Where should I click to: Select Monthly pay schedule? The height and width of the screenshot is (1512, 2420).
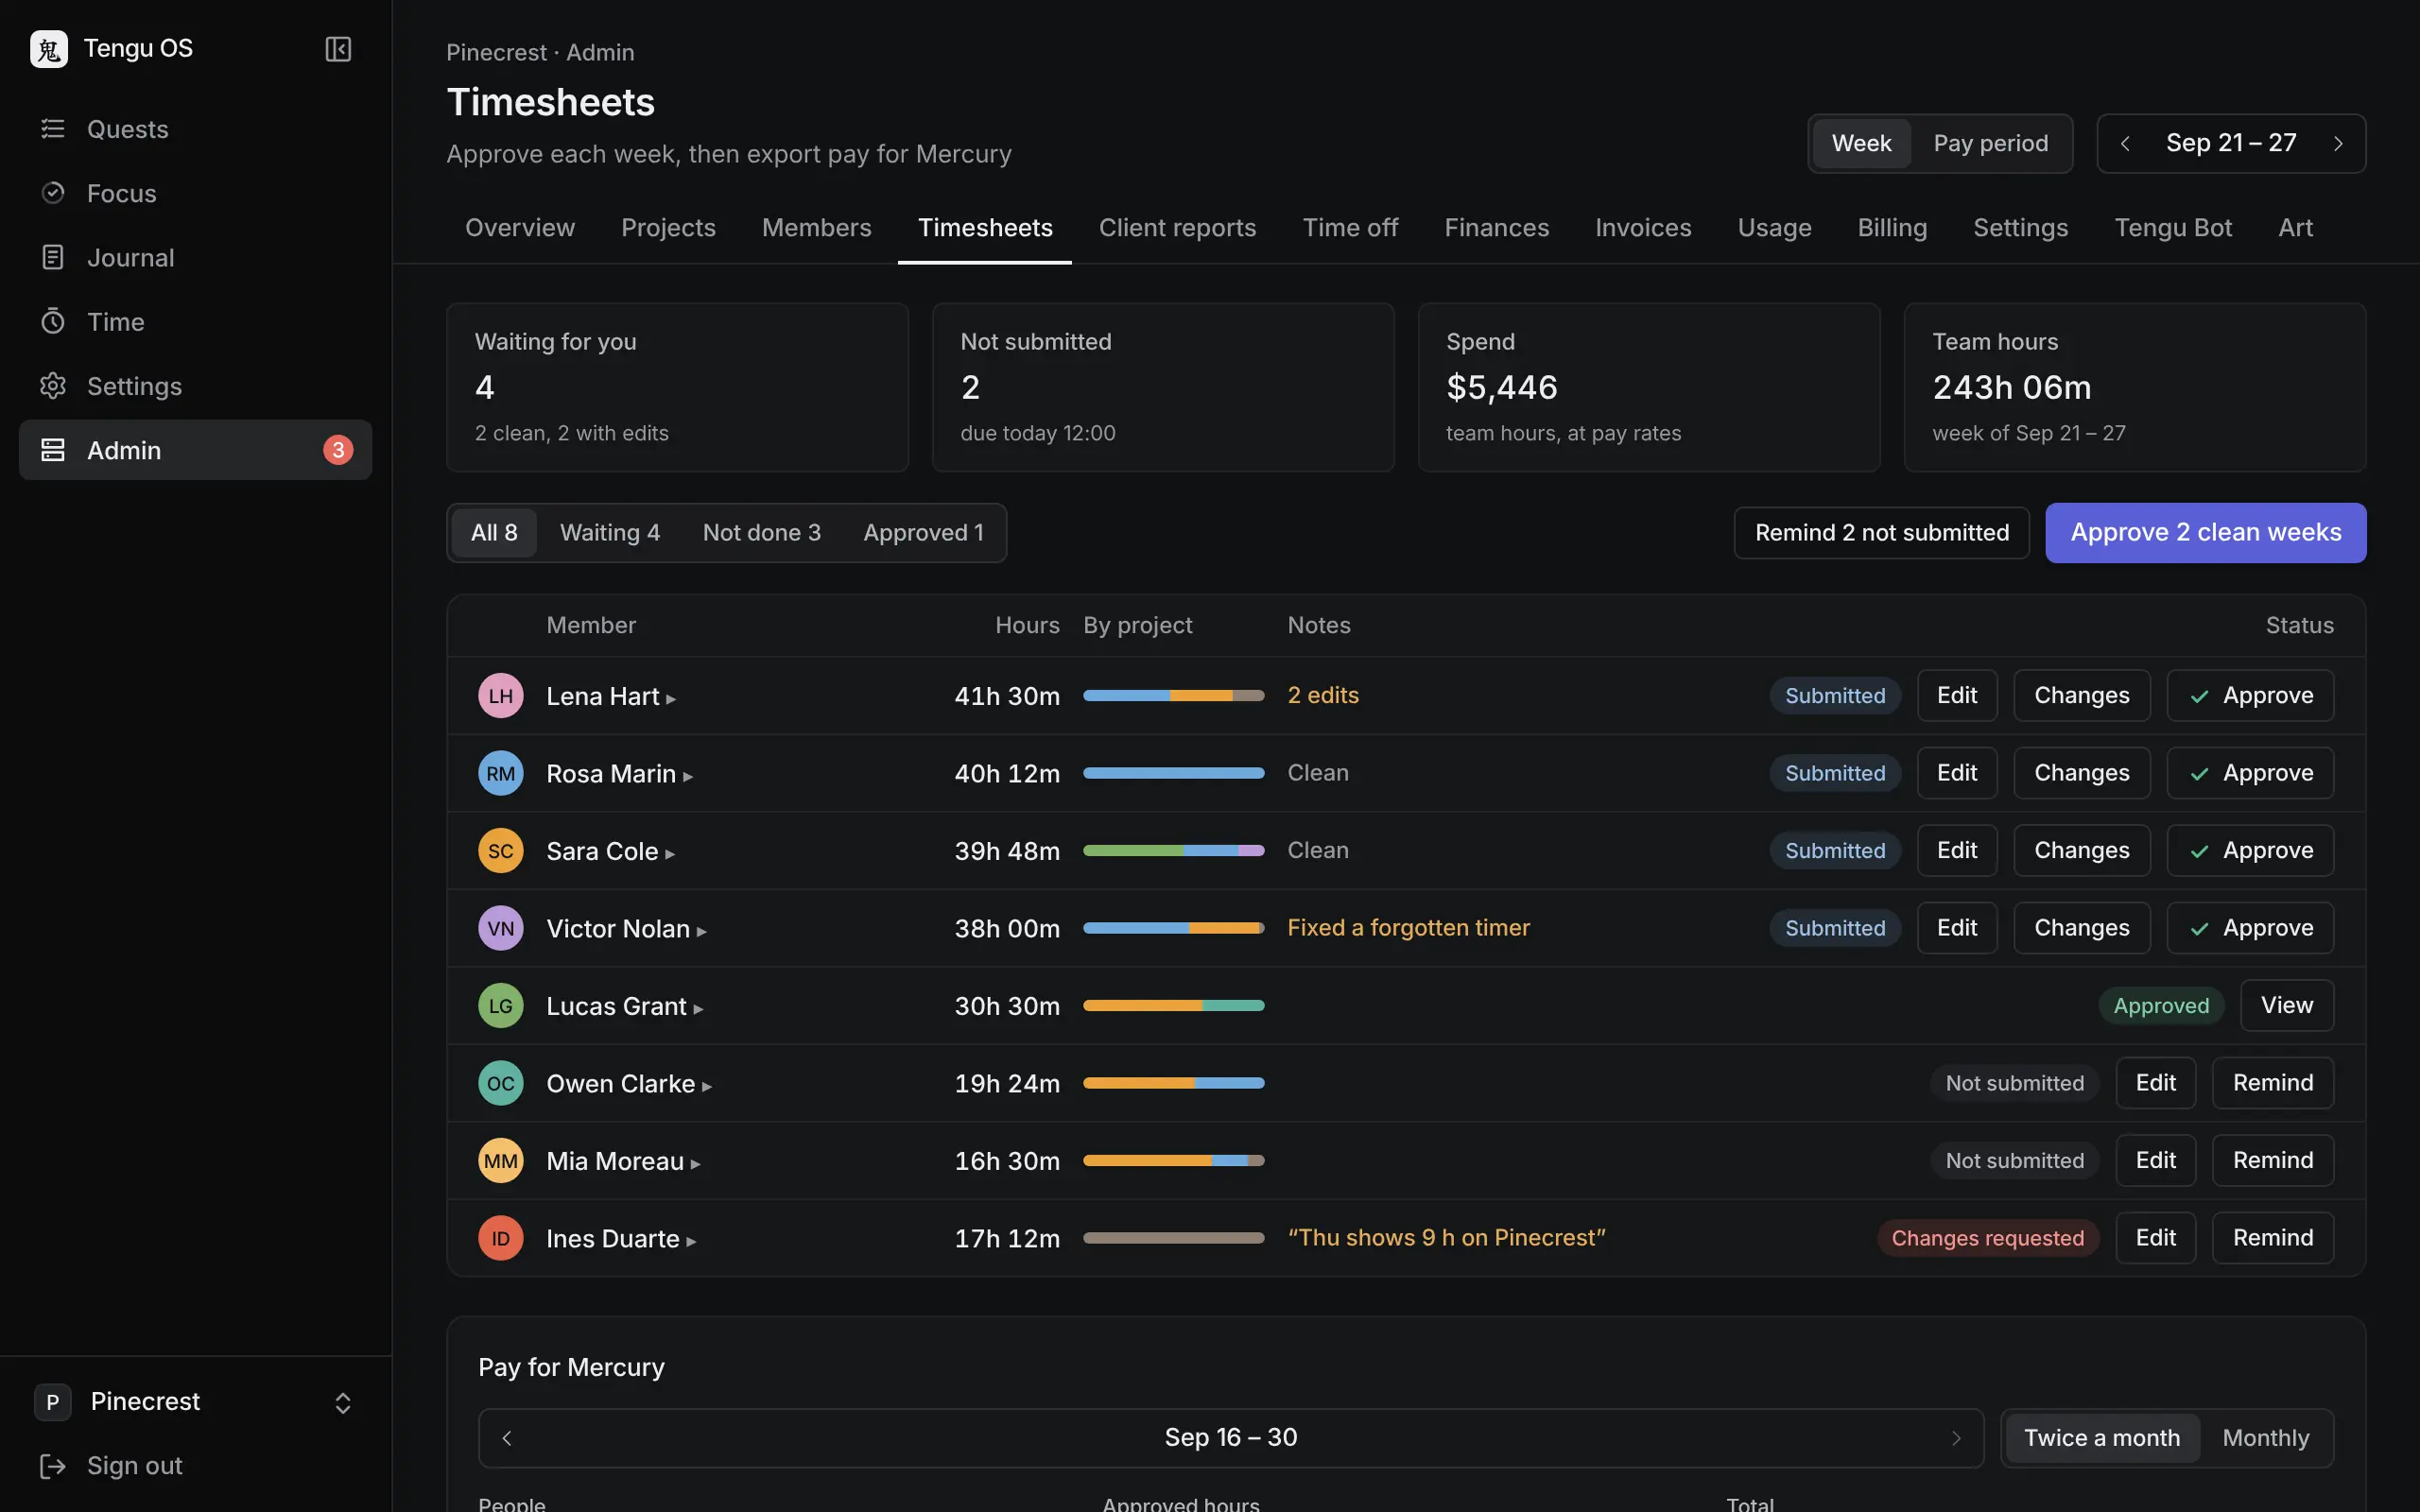(x=2265, y=1438)
